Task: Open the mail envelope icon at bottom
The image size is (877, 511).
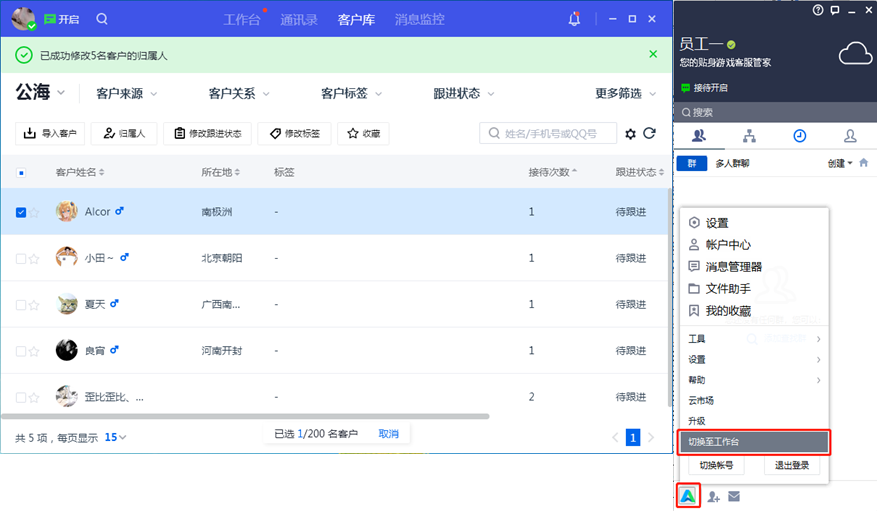Action: [x=734, y=496]
